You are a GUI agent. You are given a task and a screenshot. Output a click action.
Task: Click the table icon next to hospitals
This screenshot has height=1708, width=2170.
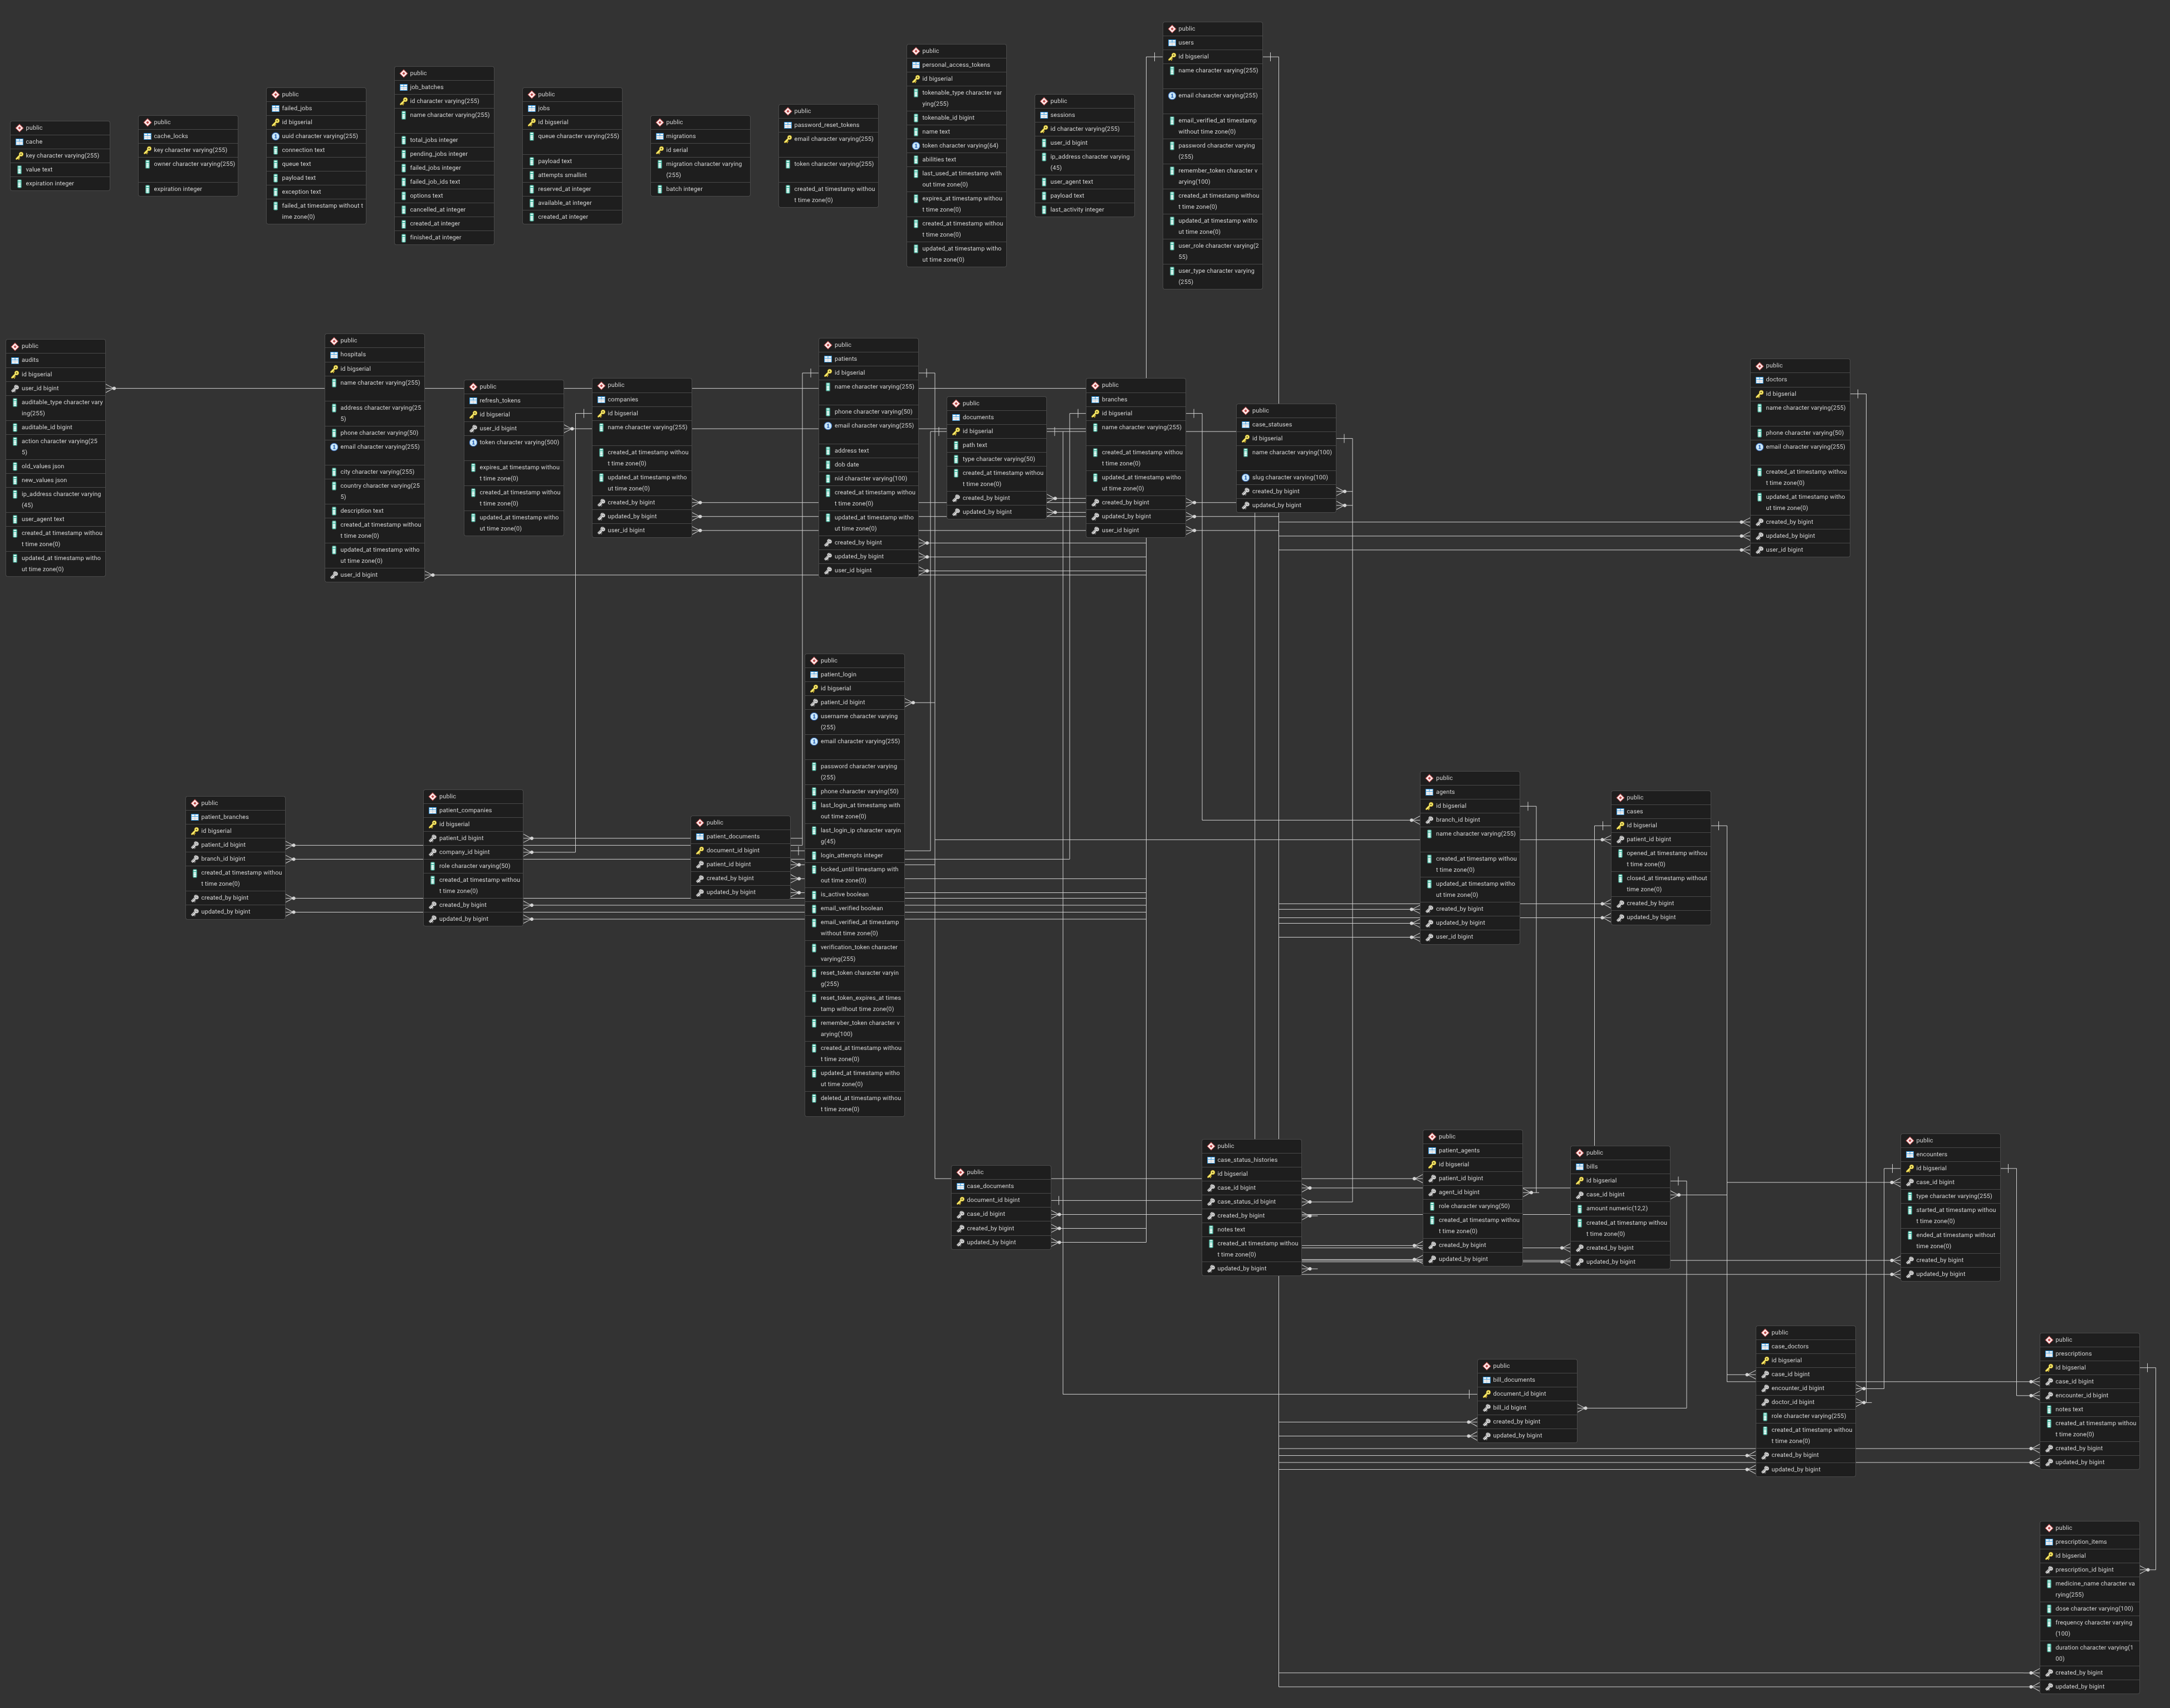334,355
